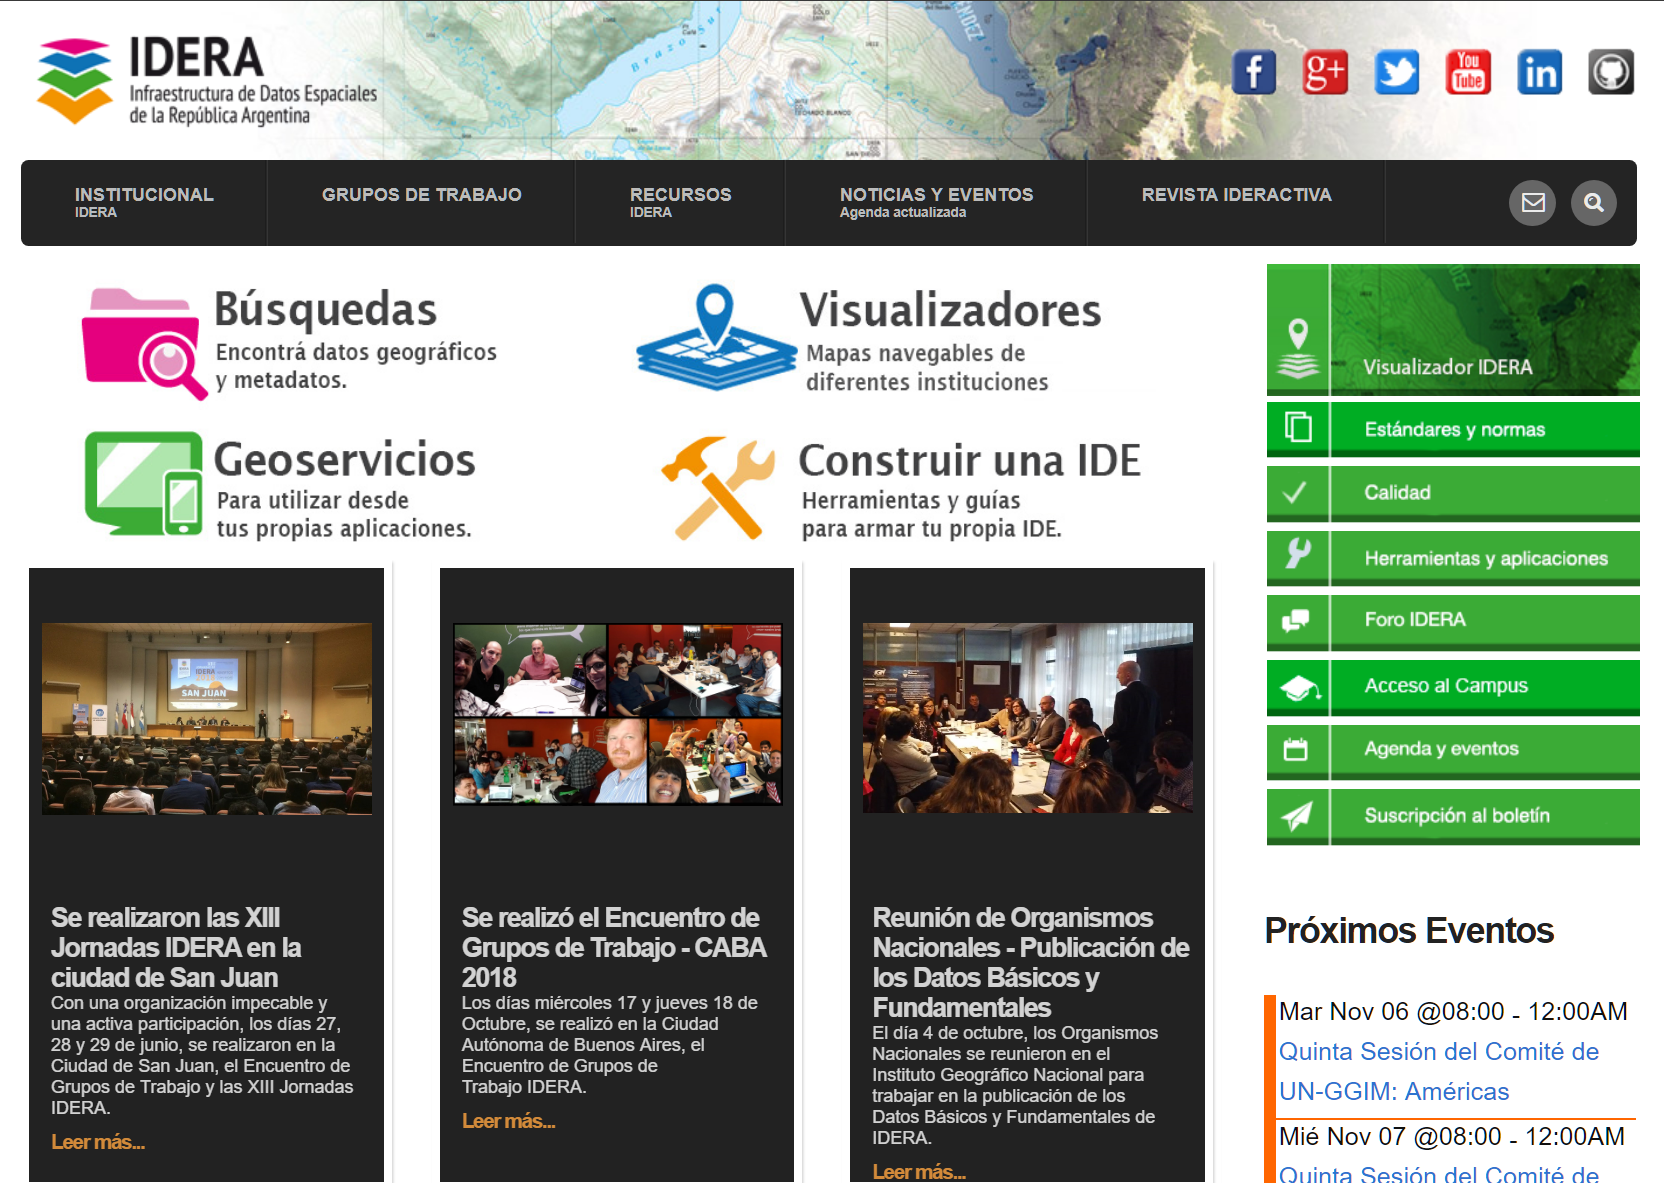Open the GitHub icon

(1611, 72)
